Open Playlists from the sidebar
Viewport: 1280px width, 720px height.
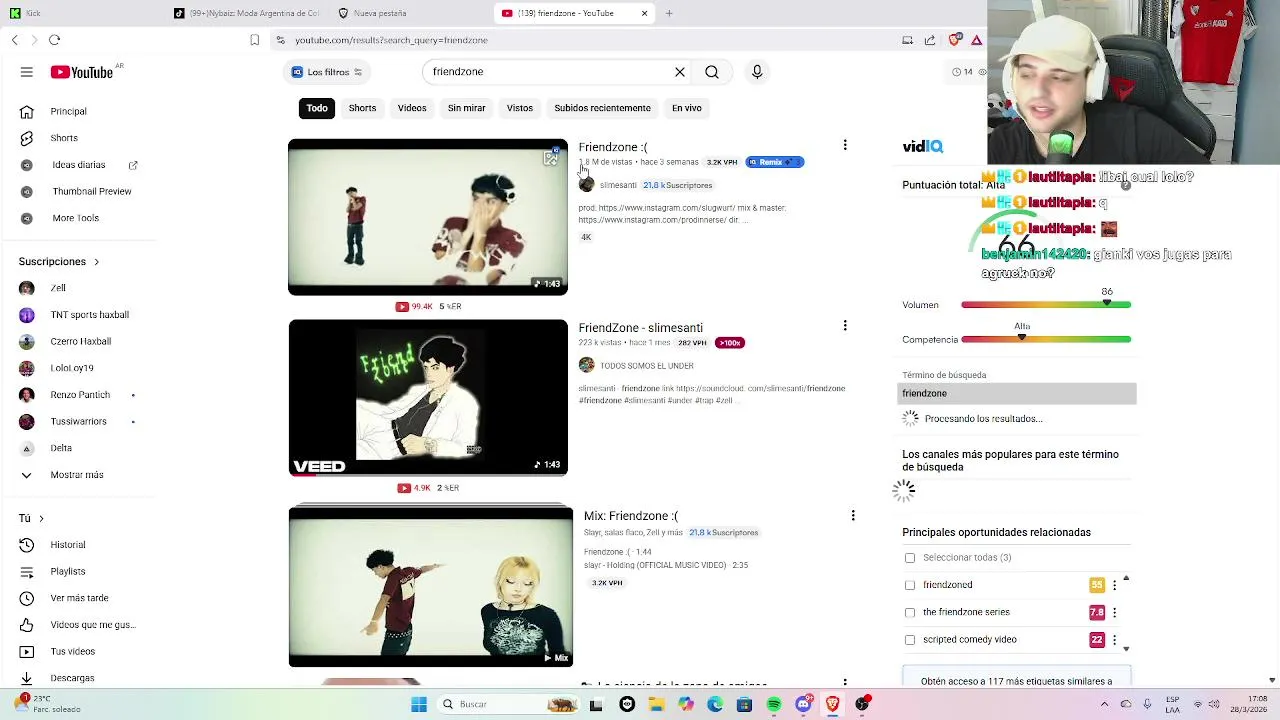pyautogui.click(x=68, y=571)
